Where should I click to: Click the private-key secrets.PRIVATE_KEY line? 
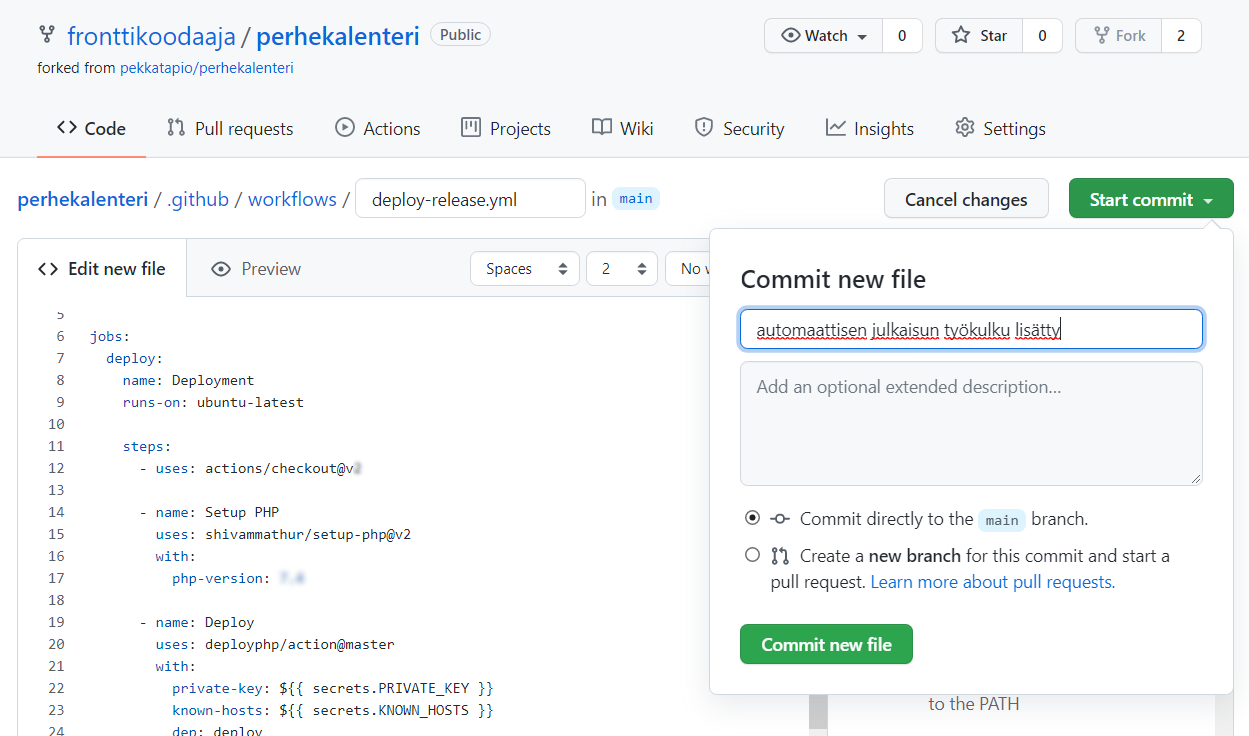[333, 688]
